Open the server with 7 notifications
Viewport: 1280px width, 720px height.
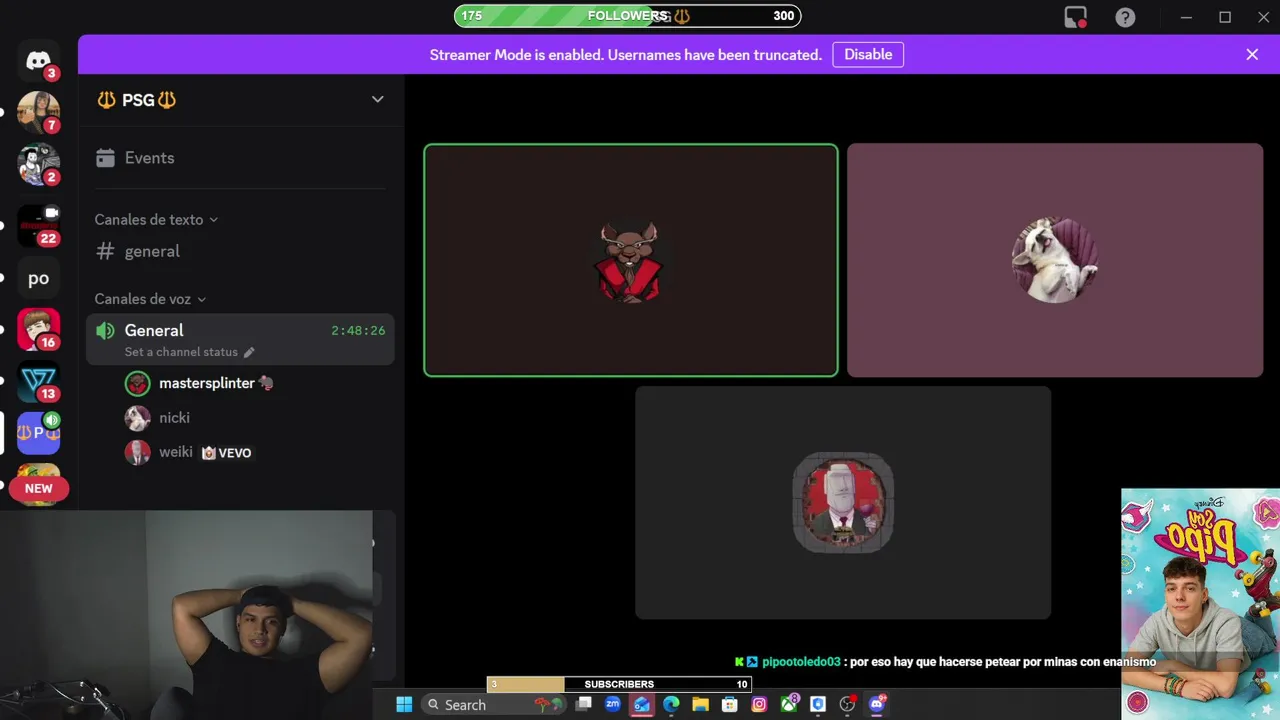tap(38, 112)
